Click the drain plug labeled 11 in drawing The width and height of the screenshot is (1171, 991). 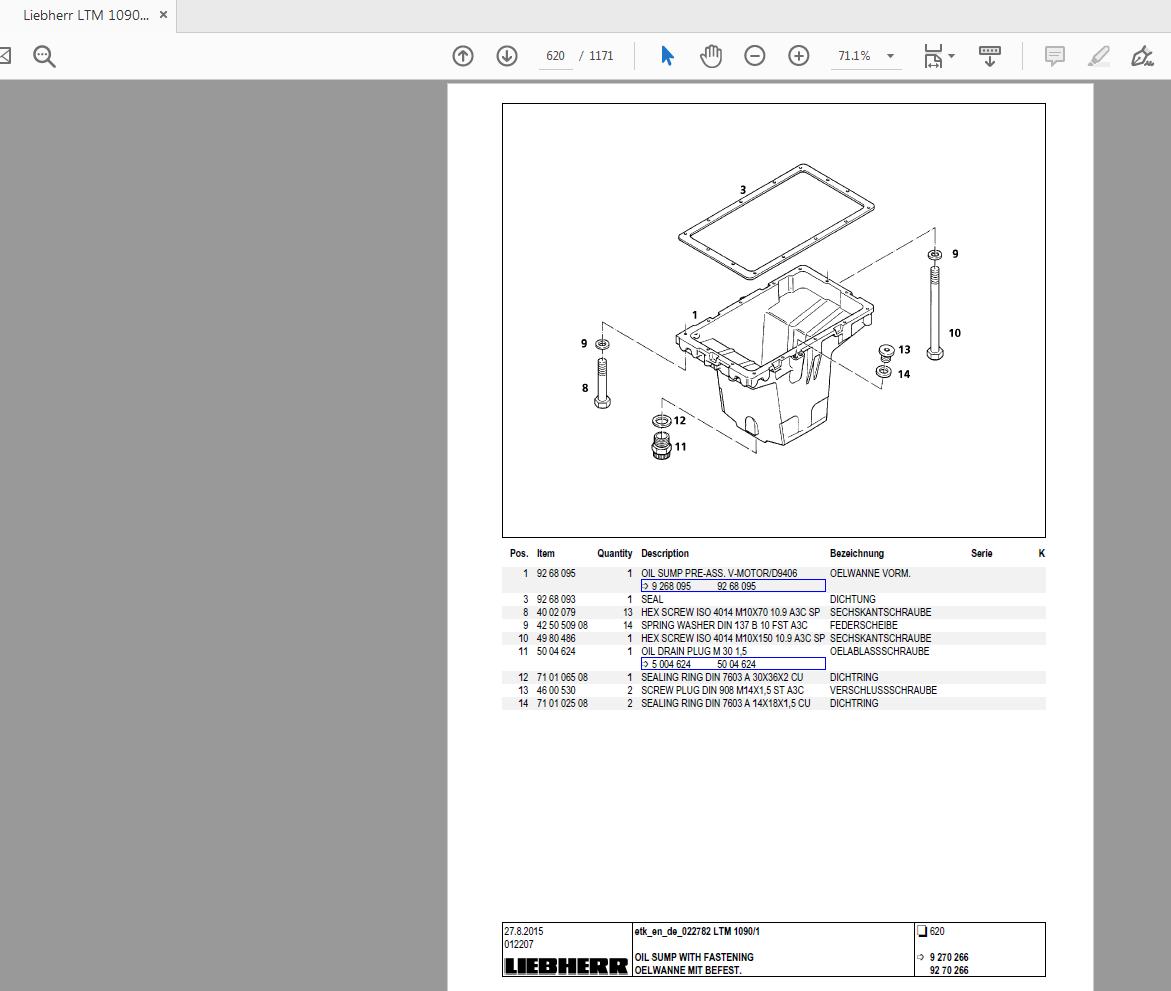(x=661, y=446)
